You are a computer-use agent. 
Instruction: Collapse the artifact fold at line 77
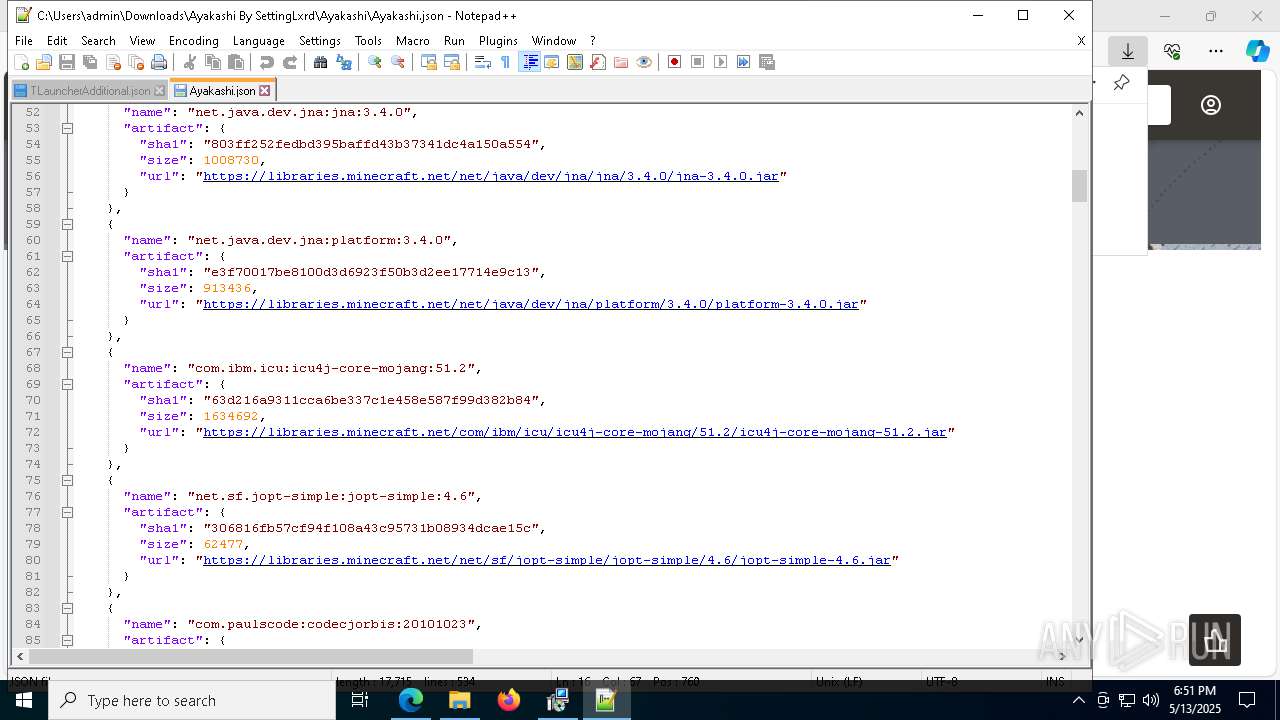[67, 512]
